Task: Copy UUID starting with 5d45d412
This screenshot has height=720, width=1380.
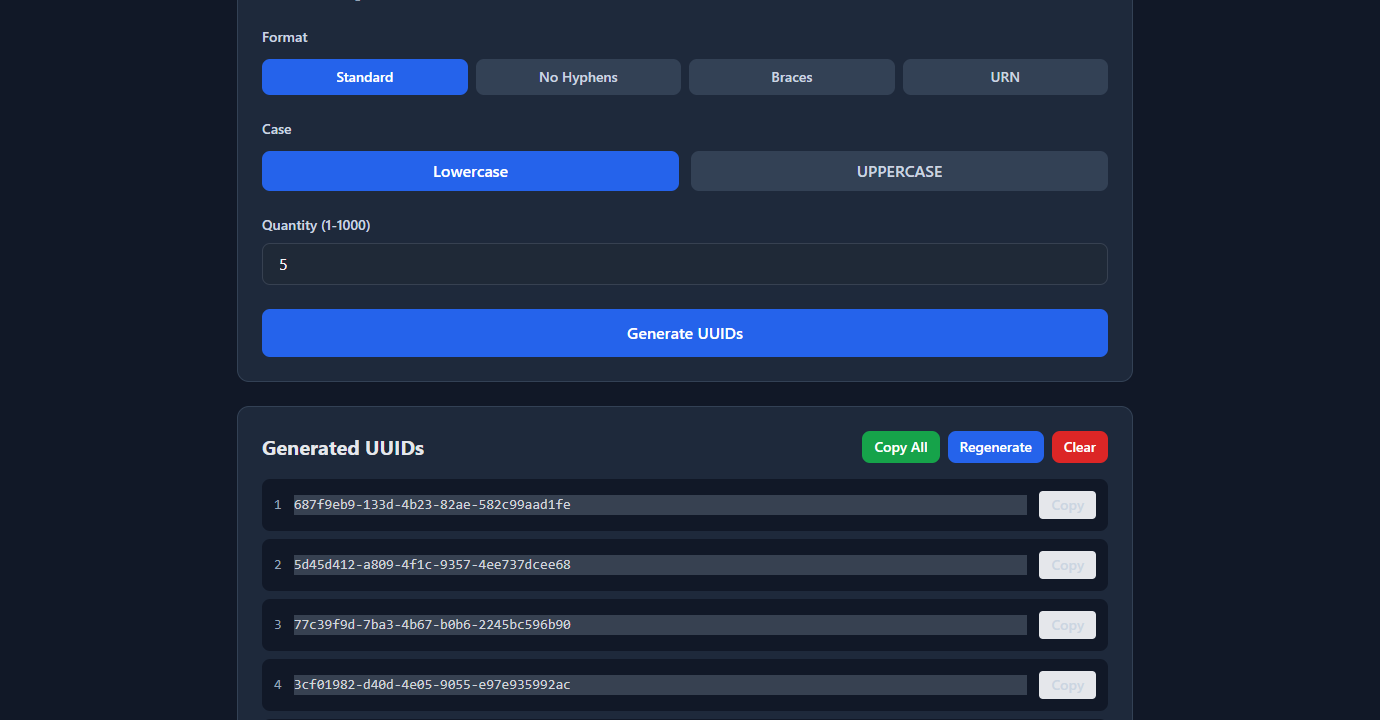Action: pos(1067,565)
